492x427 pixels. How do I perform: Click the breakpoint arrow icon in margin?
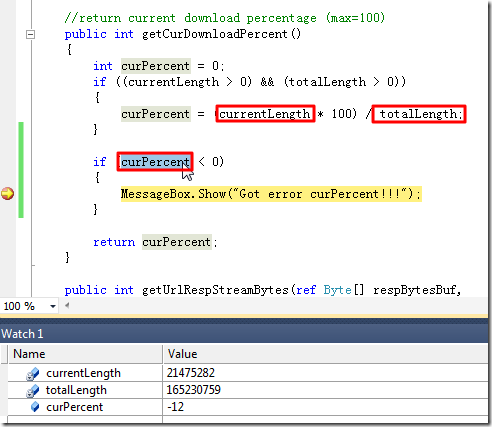point(7,193)
